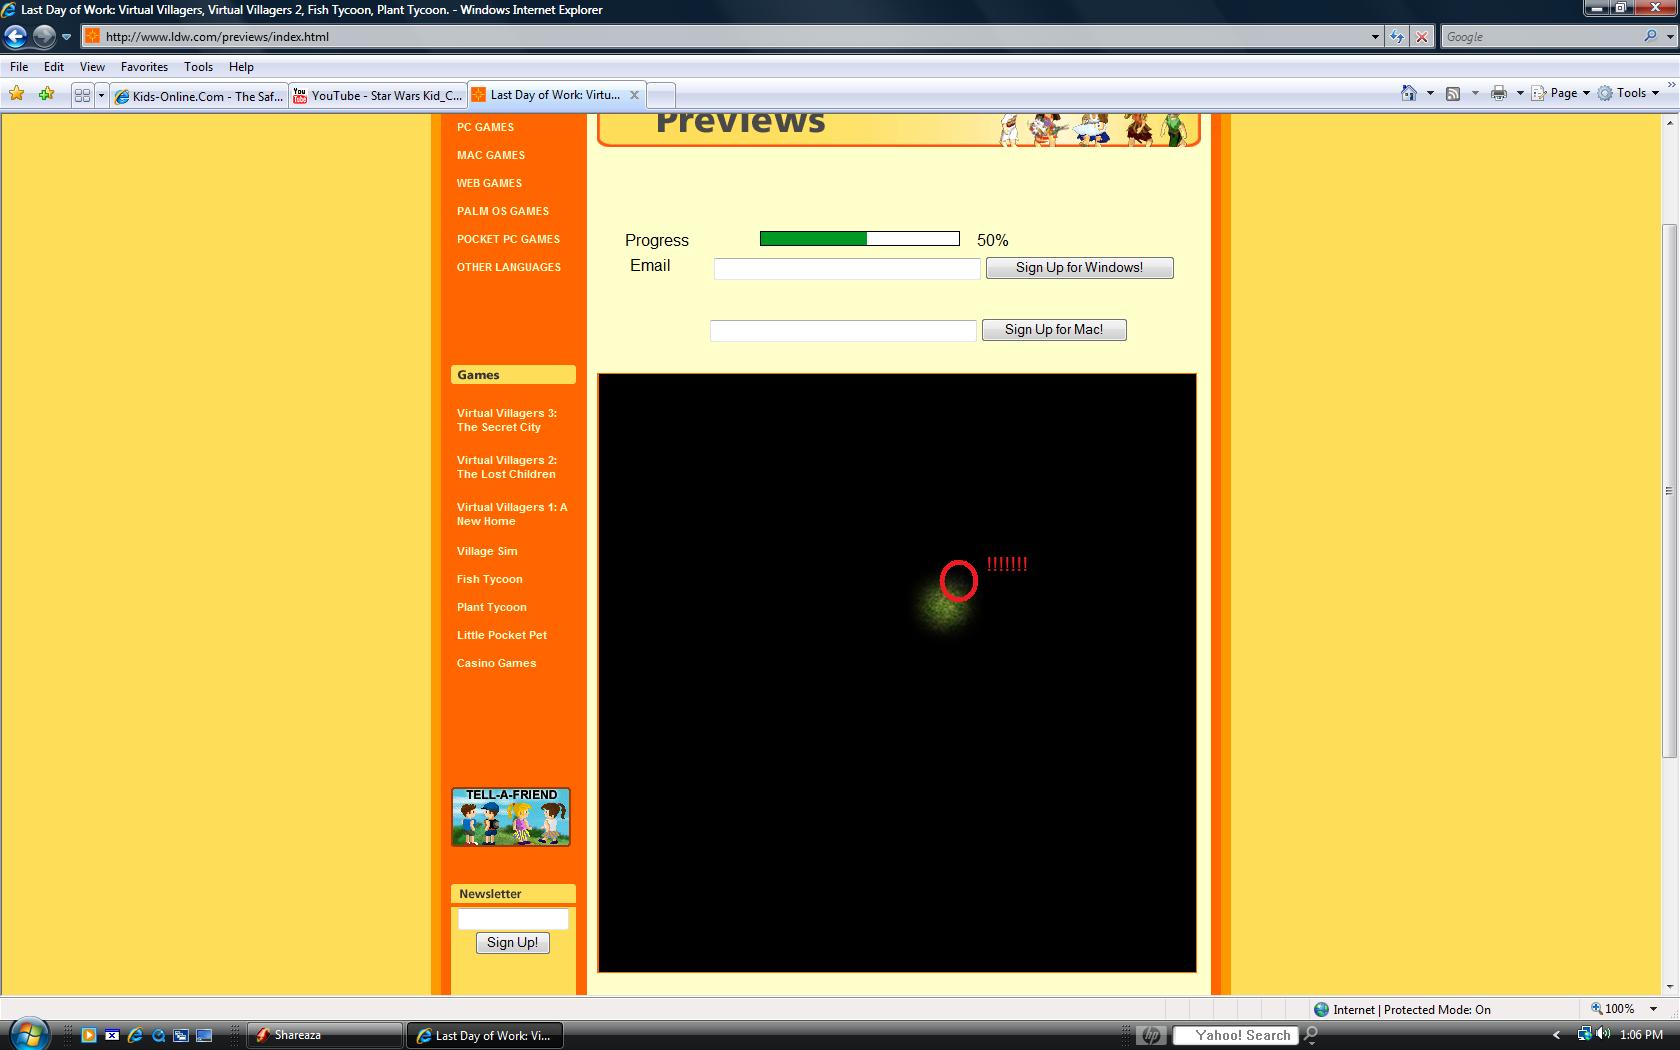This screenshot has height=1050, width=1680.
Task: Open Casino Games link
Action: click(496, 663)
